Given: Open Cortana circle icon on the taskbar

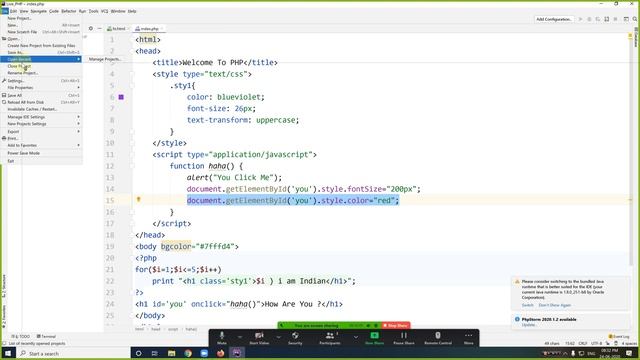Looking at the screenshot, I should (138, 353).
